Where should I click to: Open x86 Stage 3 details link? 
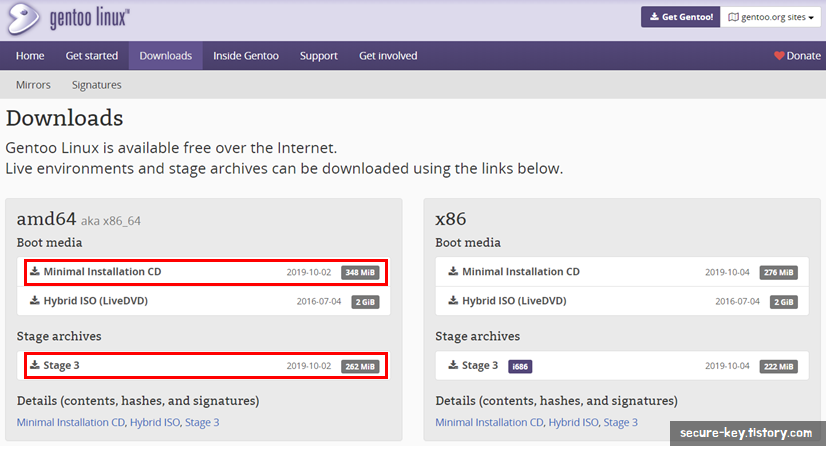621,423
